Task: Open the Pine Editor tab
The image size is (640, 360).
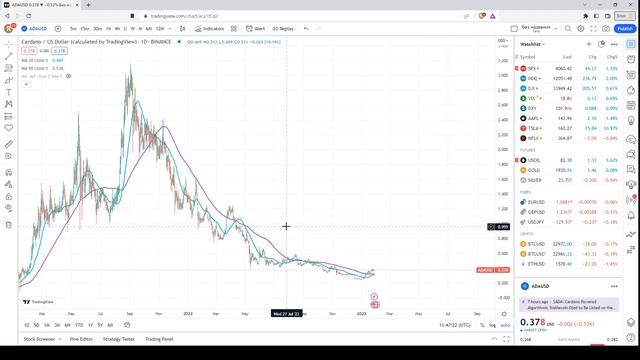Action: [81, 339]
